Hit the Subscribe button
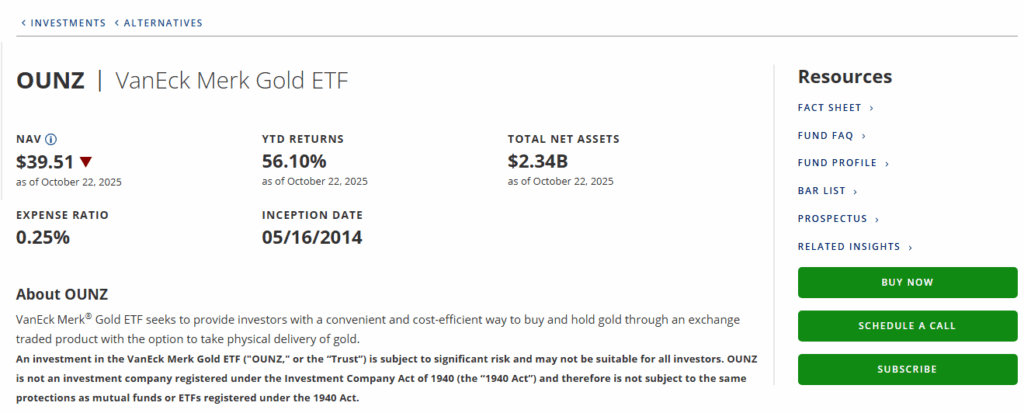This screenshot has width=1024, height=413. pyautogui.click(x=907, y=369)
